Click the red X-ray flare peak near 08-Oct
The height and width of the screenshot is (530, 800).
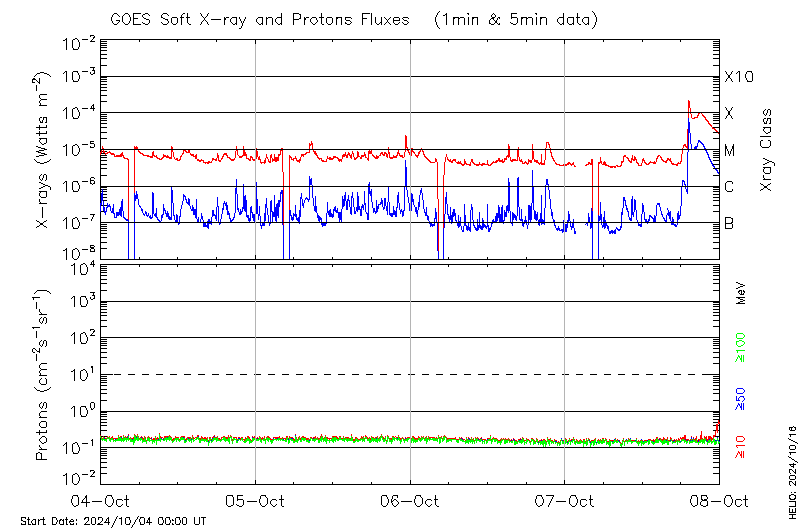point(689,101)
